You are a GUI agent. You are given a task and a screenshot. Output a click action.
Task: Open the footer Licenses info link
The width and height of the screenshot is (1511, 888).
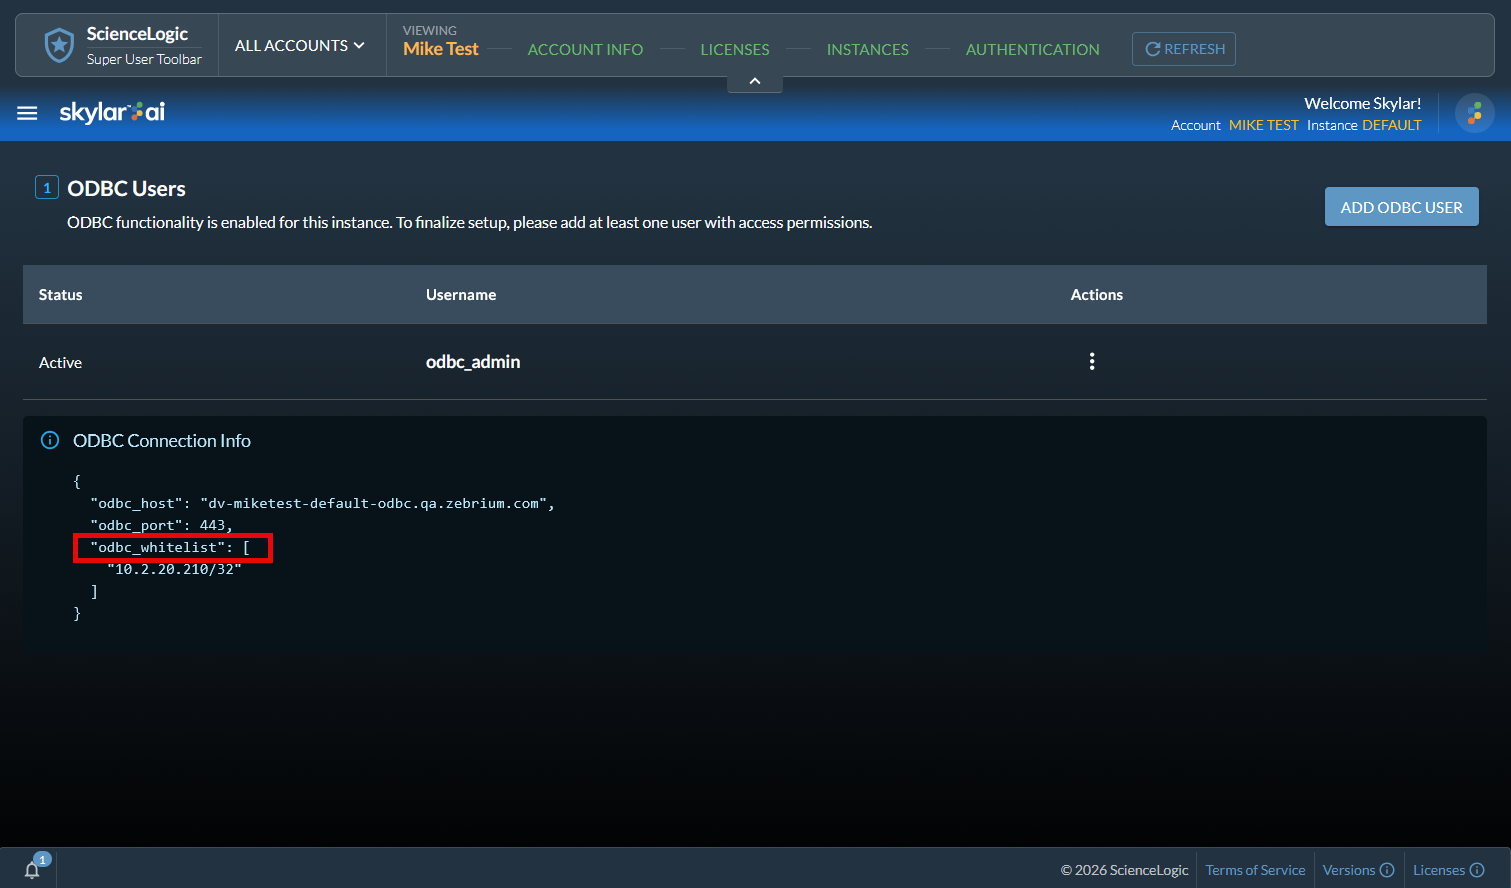[x=1447, y=870]
